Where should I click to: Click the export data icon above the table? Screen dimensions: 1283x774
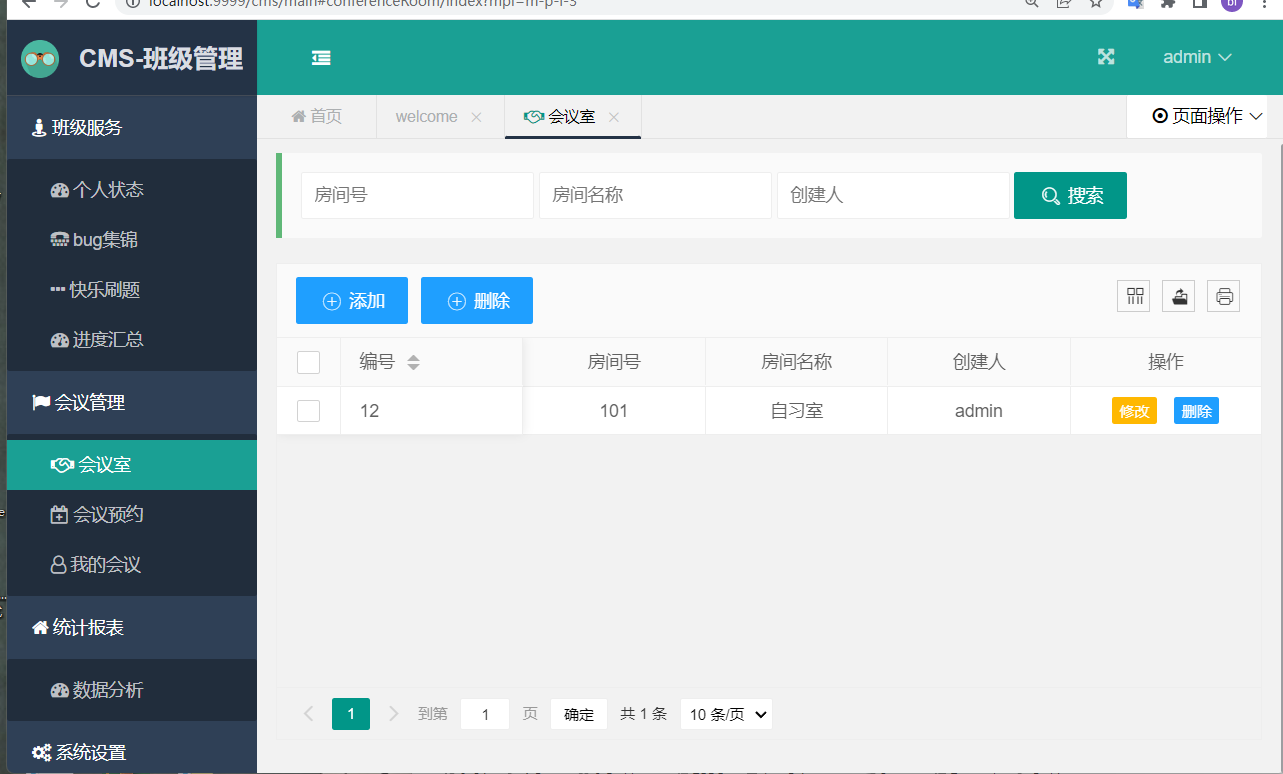coord(1178,295)
